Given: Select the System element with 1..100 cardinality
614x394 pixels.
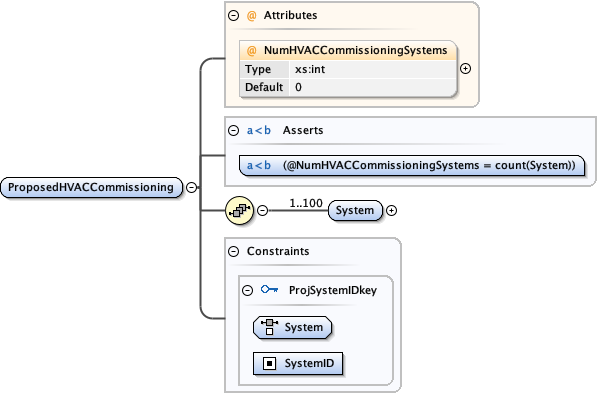Looking at the screenshot, I should coord(355,210).
